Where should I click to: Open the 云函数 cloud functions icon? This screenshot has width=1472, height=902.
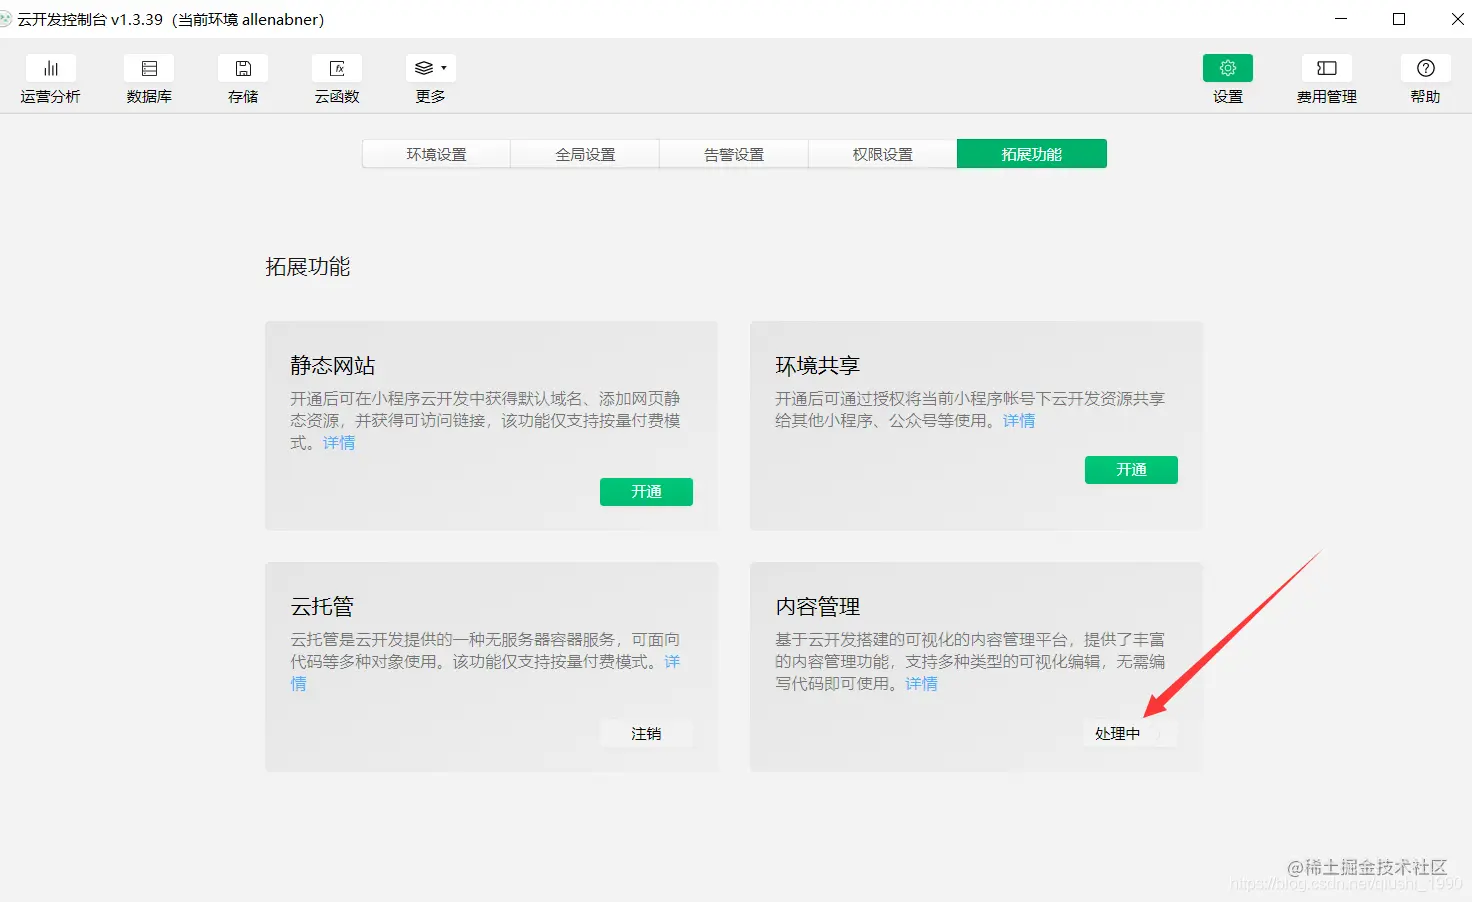tap(337, 68)
